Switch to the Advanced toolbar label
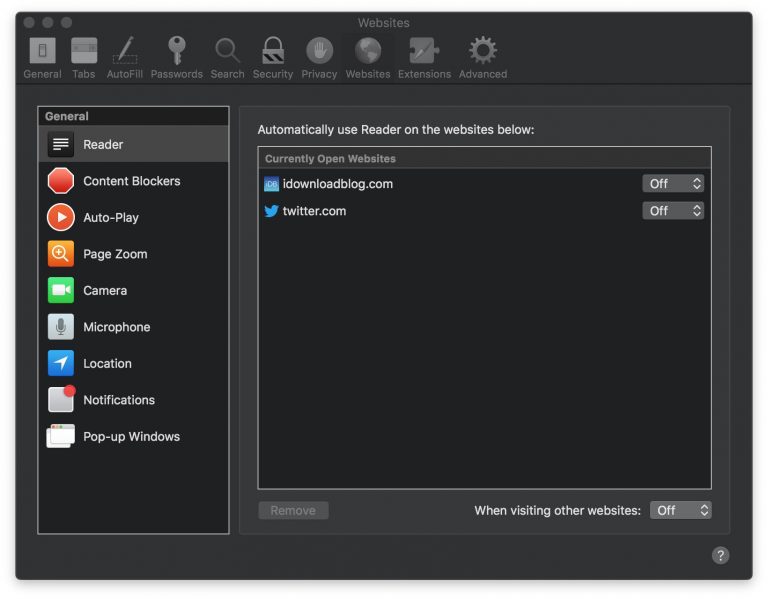 point(483,74)
